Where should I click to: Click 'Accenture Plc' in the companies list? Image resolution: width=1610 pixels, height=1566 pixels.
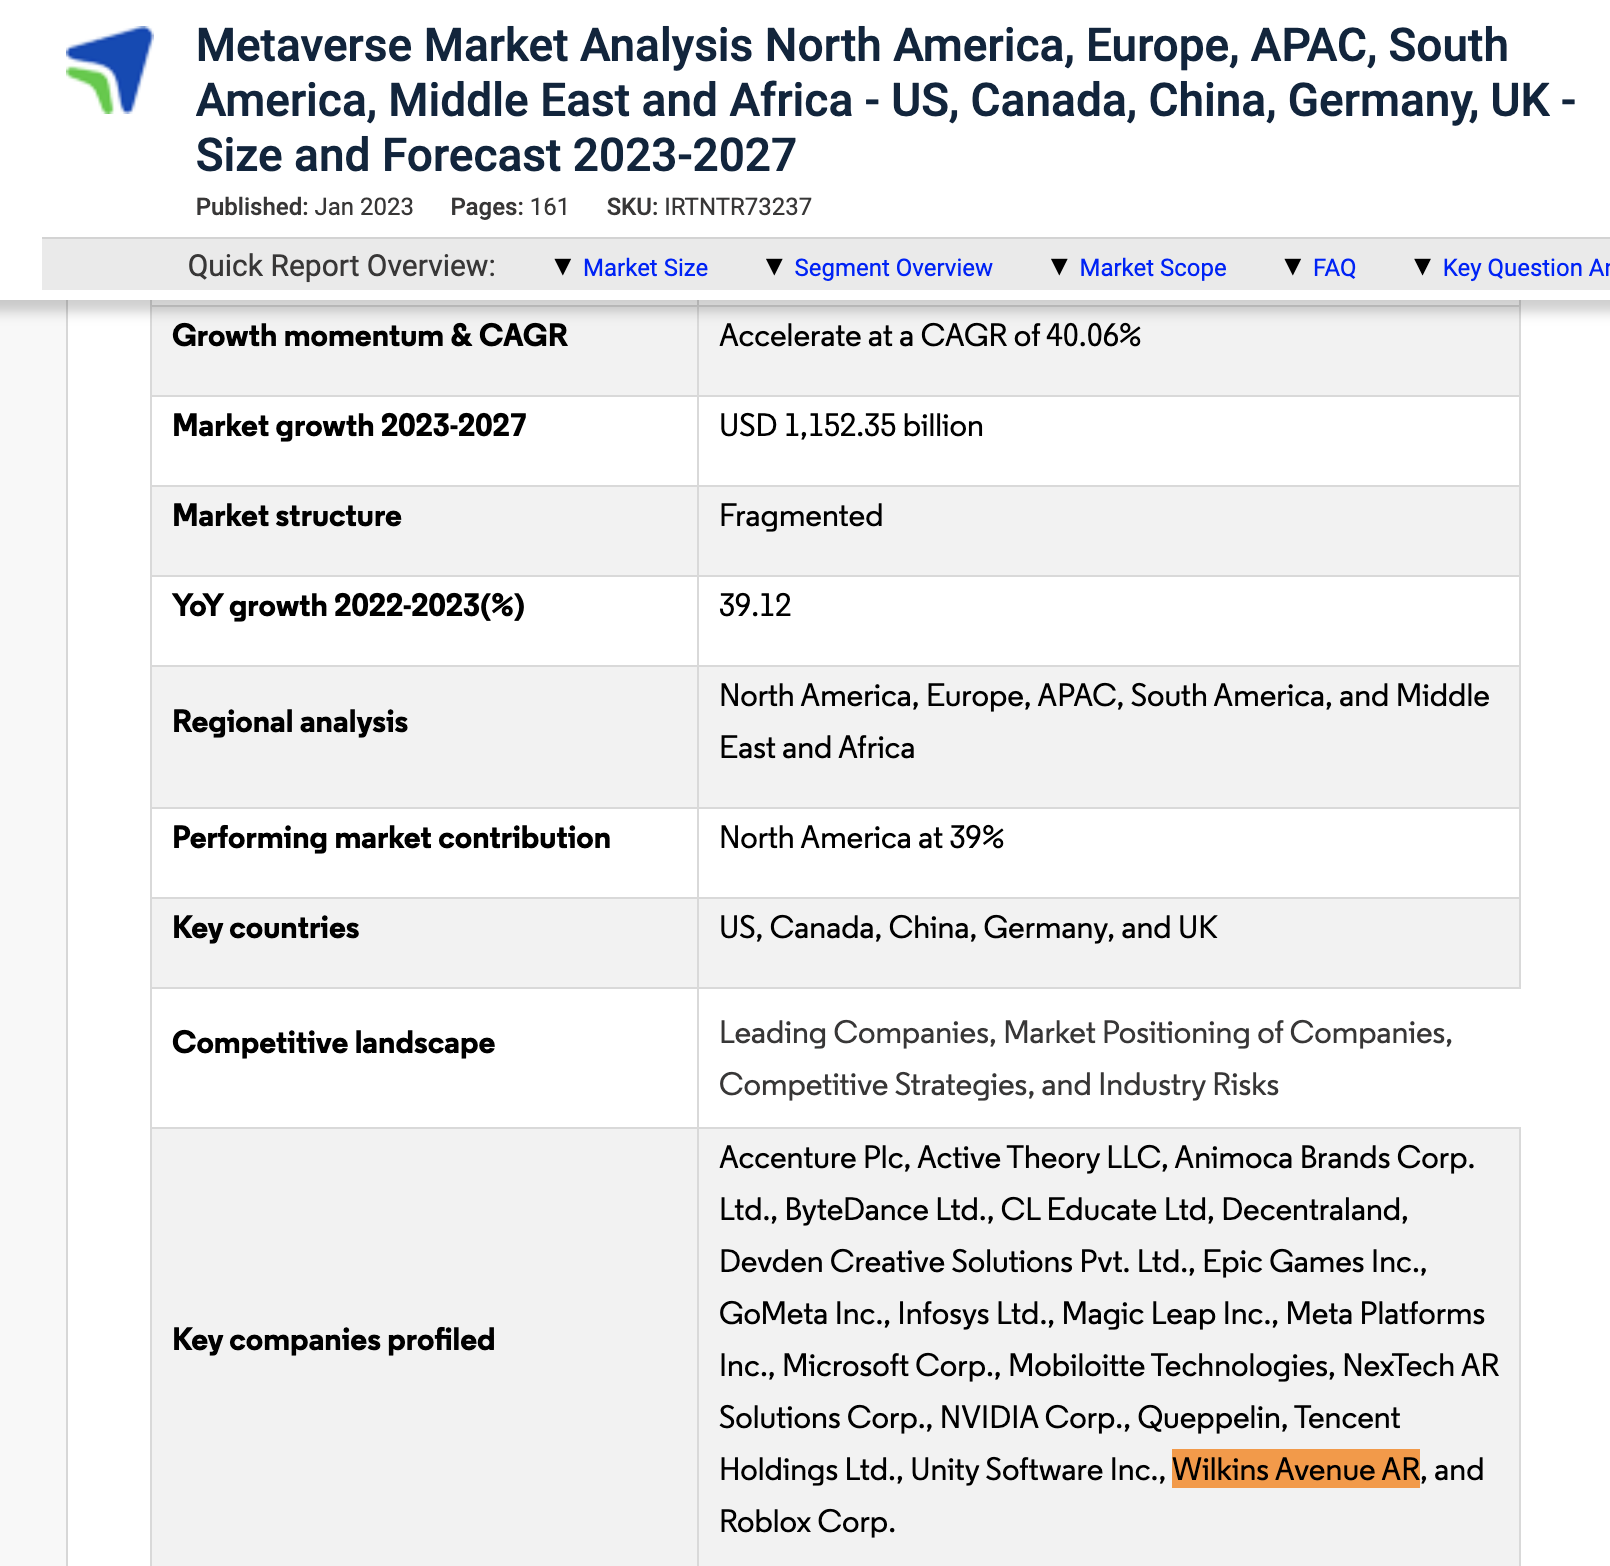[x=812, y=1158]
